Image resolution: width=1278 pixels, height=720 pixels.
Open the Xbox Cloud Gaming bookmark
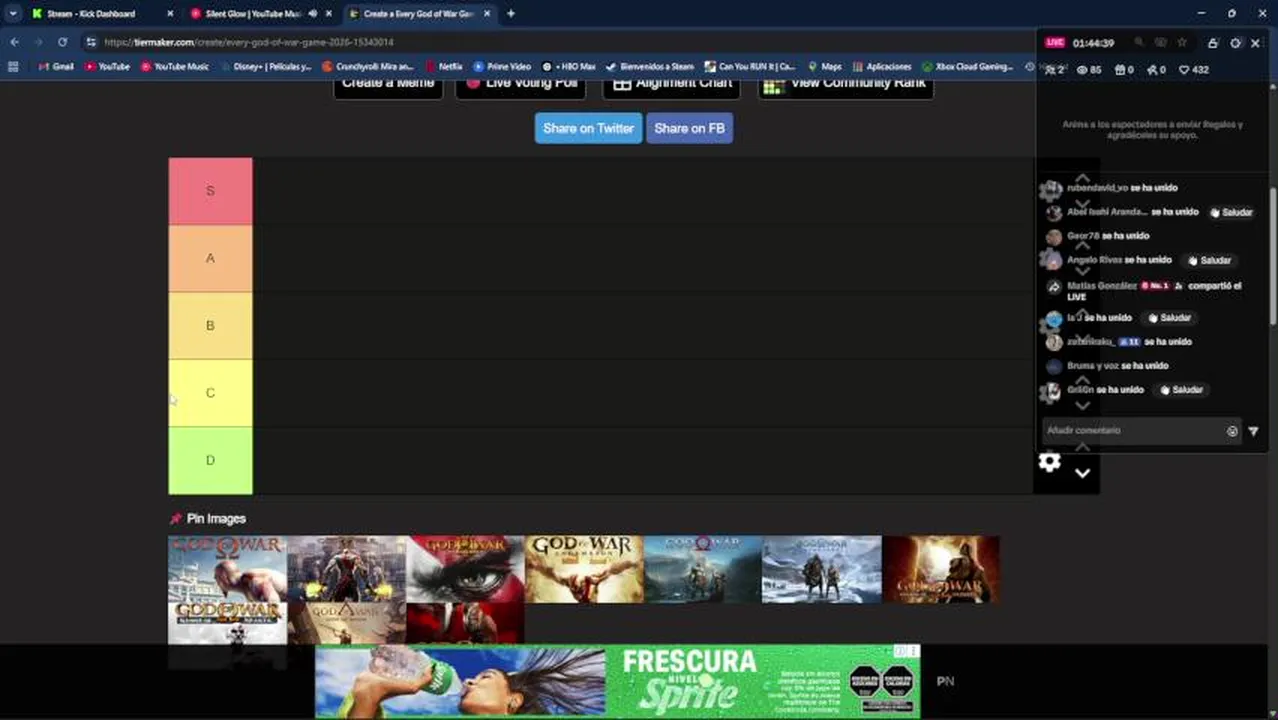point(968,67)
